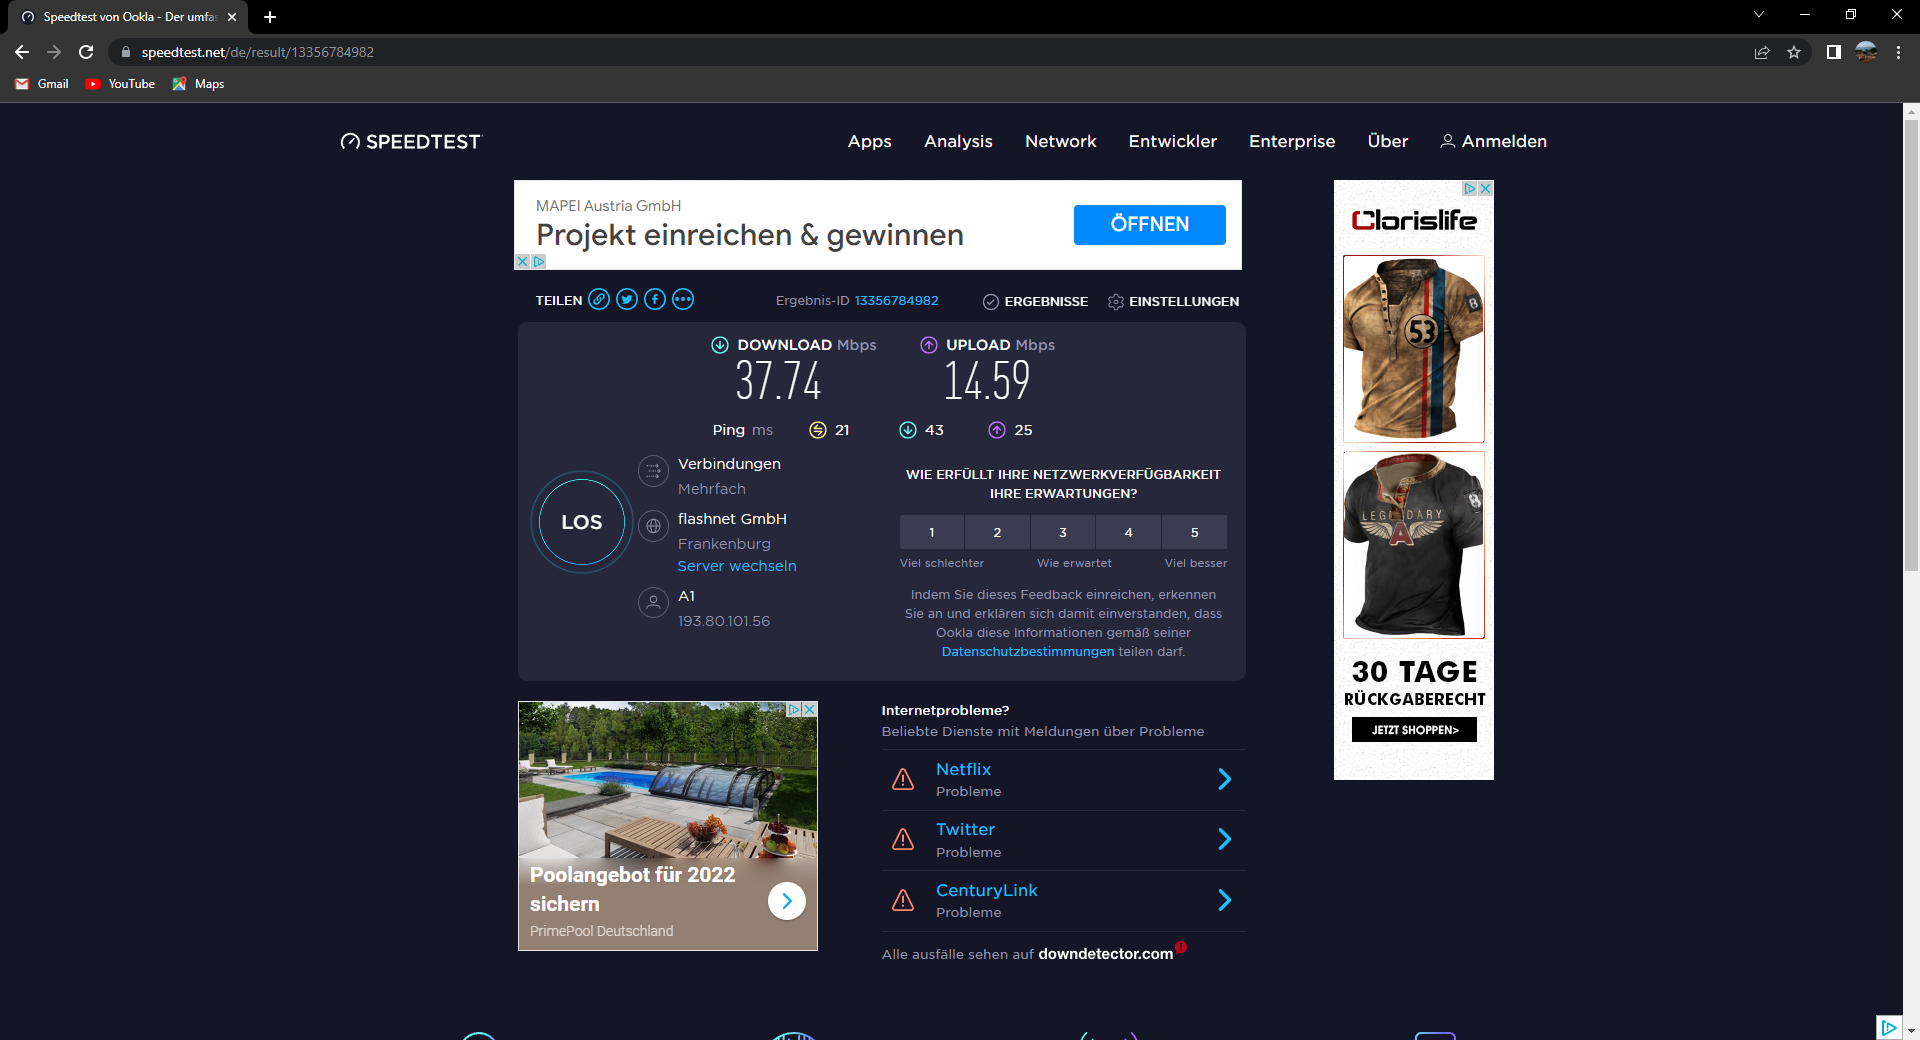Open the YouTube bookmark

click(x=120, y=84)
